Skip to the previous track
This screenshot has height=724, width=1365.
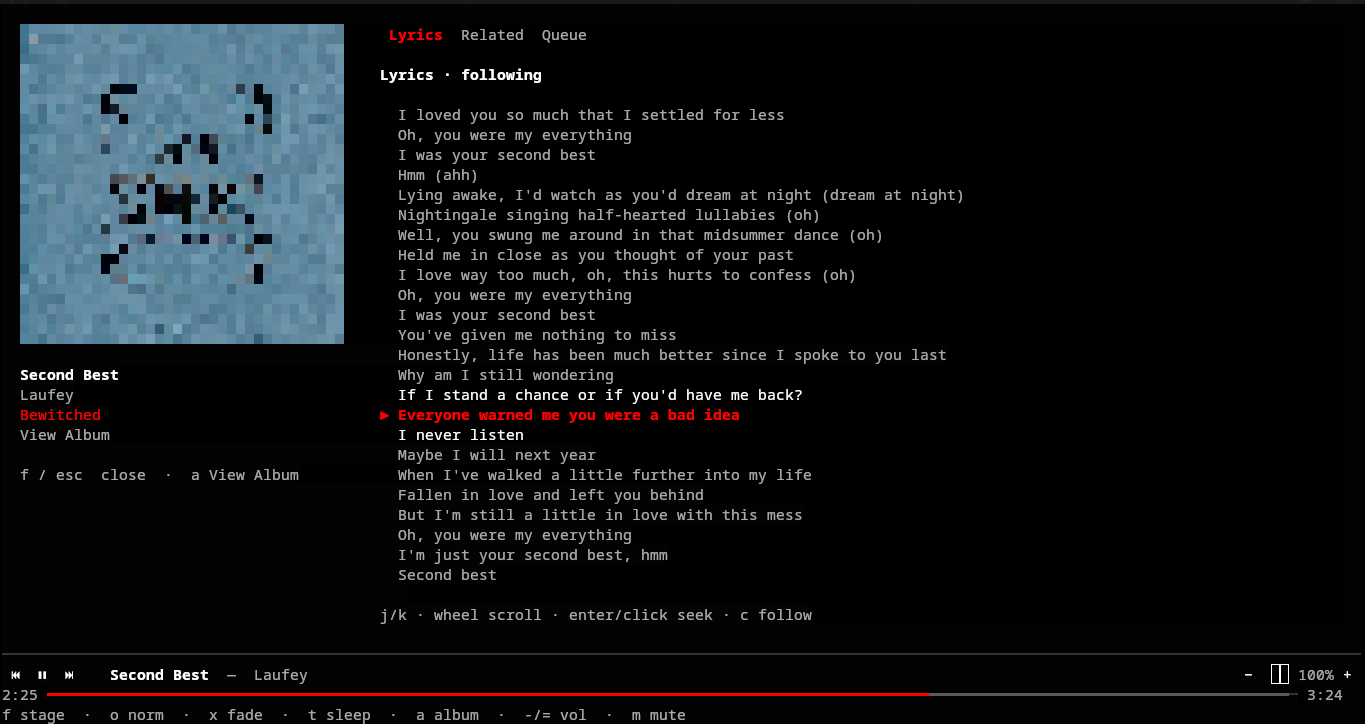click(x=16, y=675)
